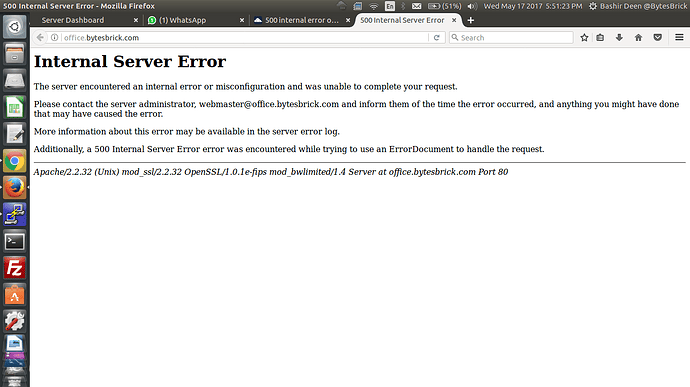Open a new tab with plus button
The height and width of the screenshot is (387, 690).
tap(470, 20)
